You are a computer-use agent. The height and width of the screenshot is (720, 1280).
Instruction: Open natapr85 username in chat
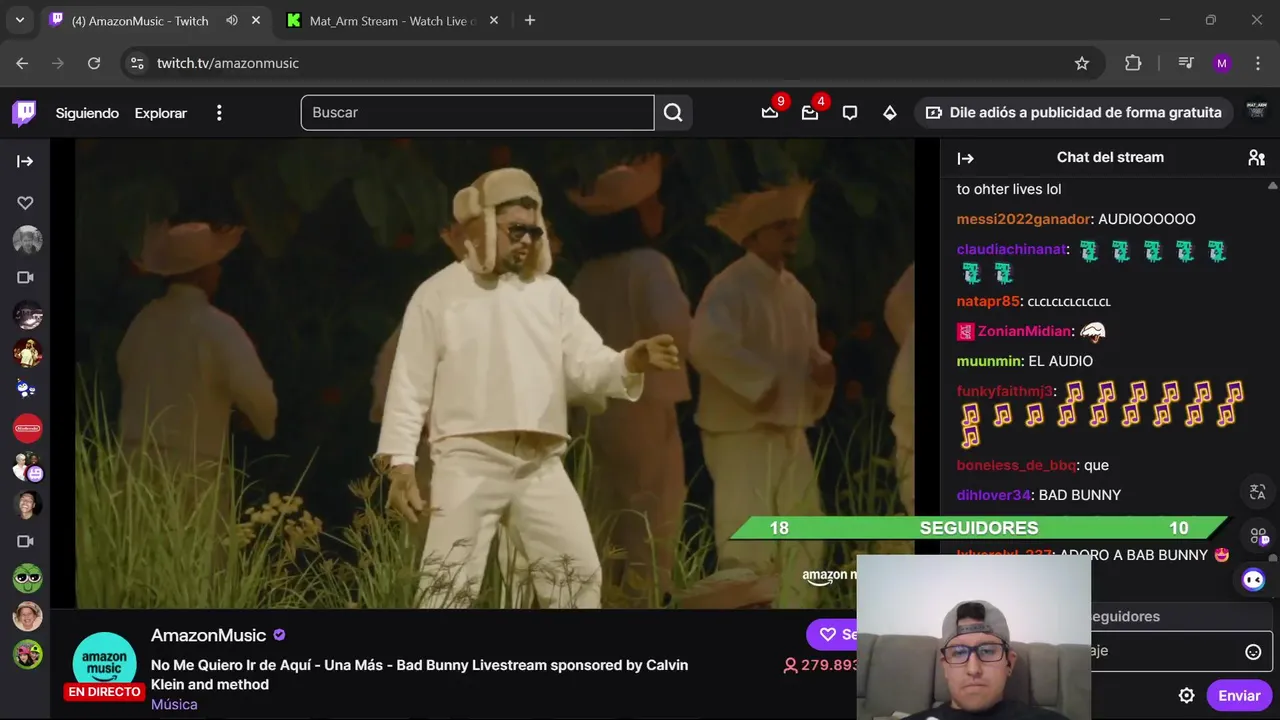click(x=988, y=301)
